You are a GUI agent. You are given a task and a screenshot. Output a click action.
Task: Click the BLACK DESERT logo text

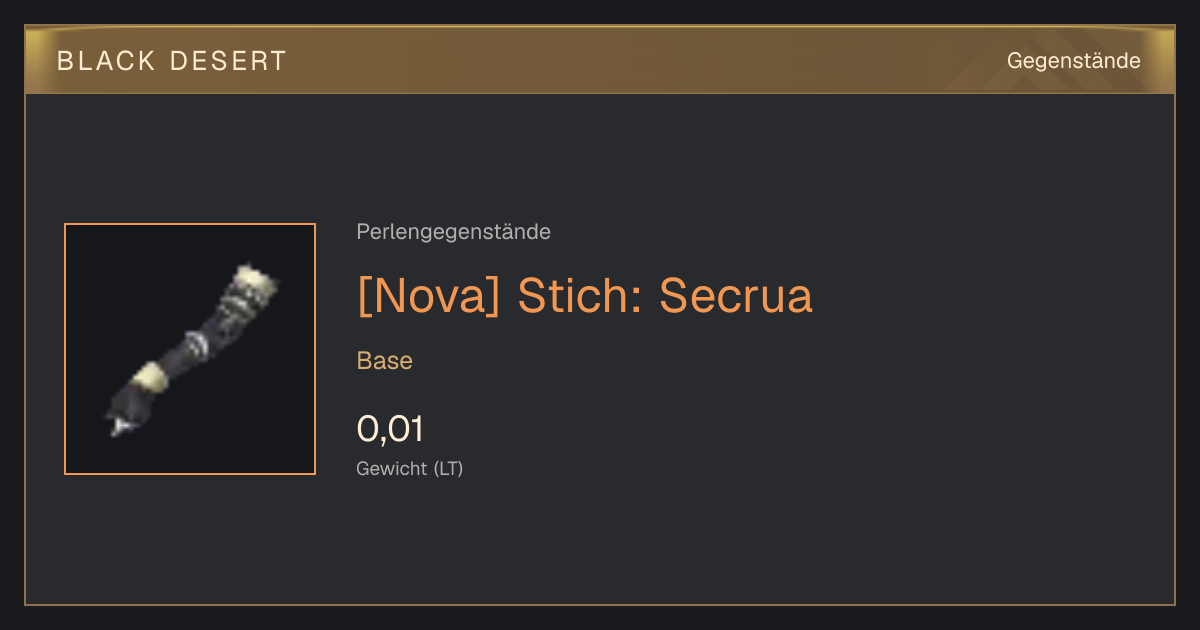(x=172, y=61)
